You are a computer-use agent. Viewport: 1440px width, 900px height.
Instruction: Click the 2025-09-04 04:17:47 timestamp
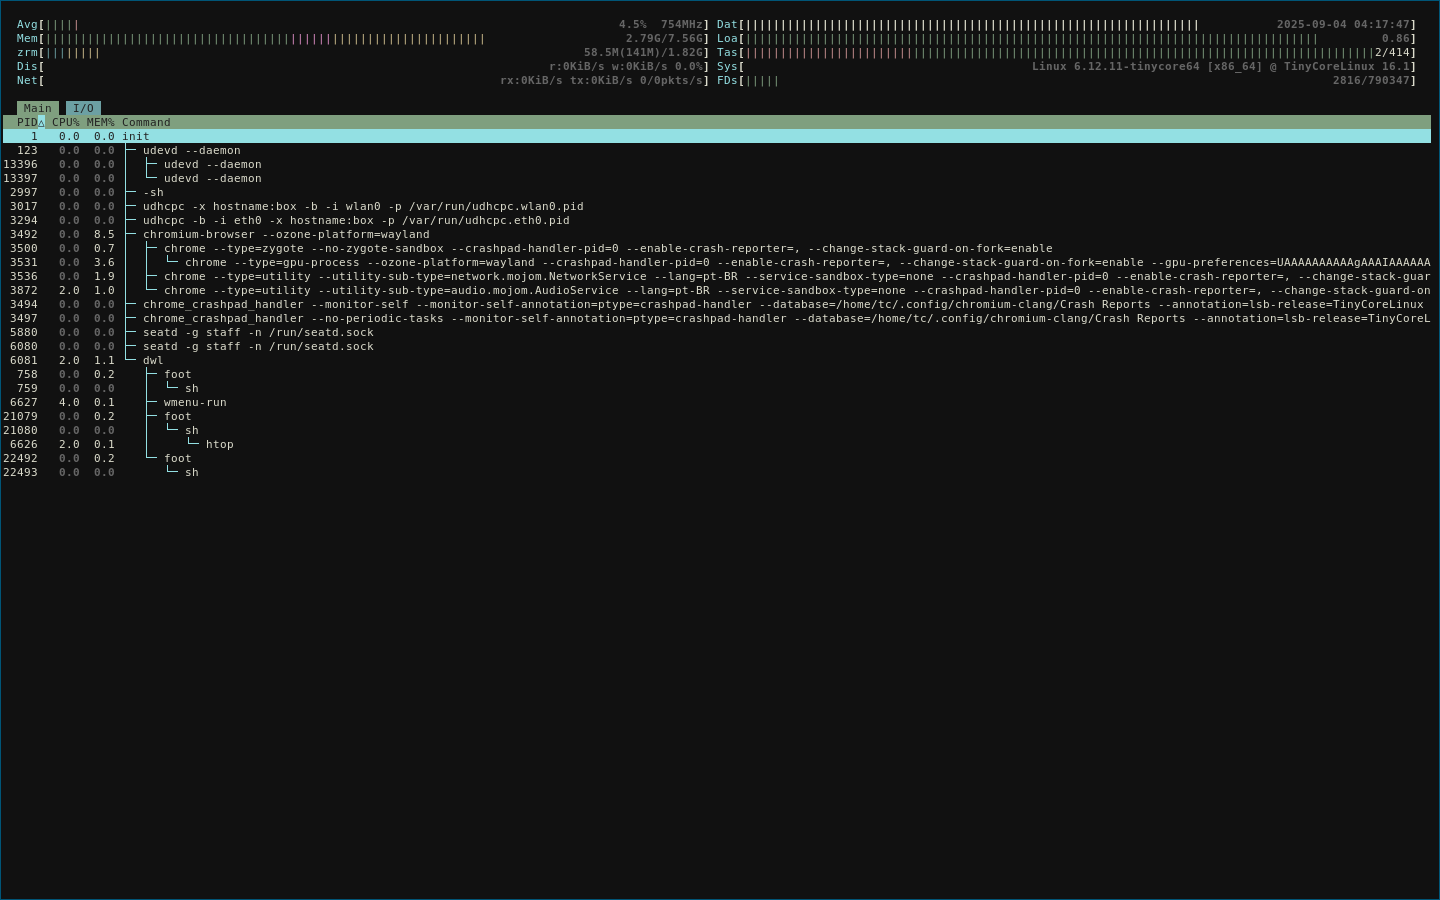1343,24
